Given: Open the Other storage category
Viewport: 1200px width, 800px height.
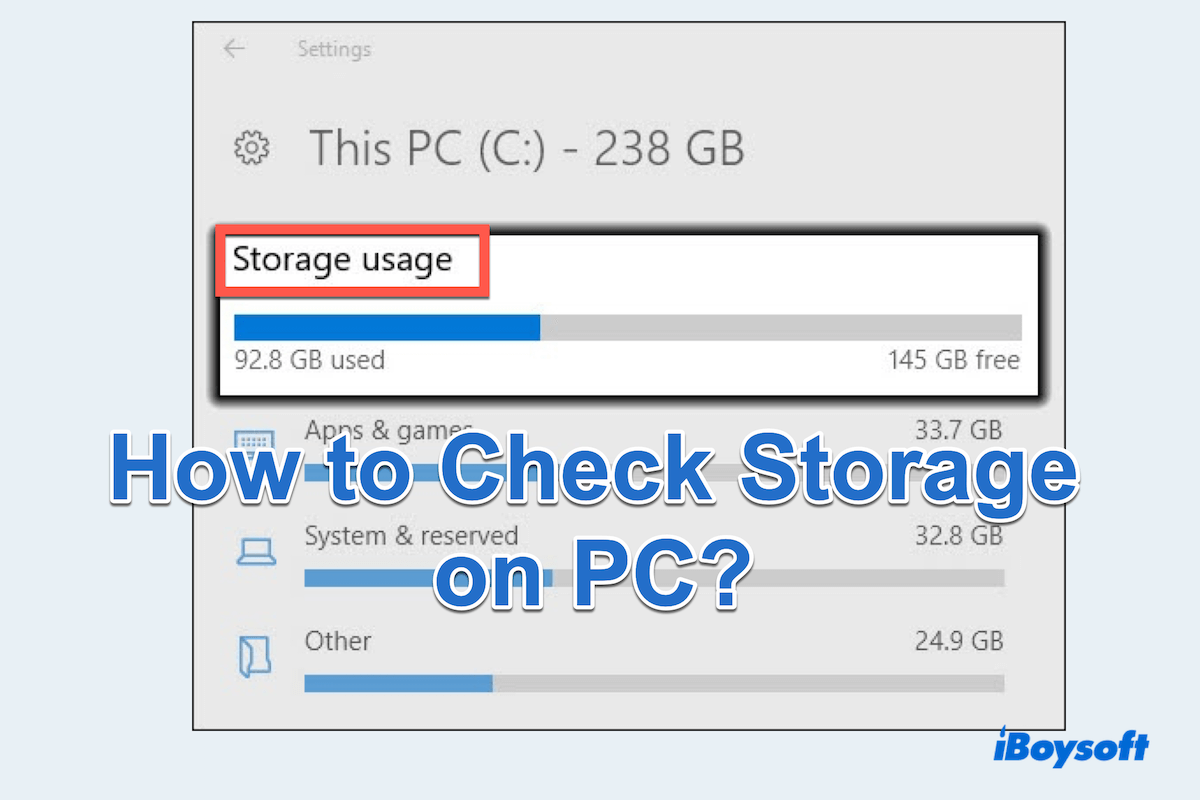Looking at the screenshot, I should point(337,642).
